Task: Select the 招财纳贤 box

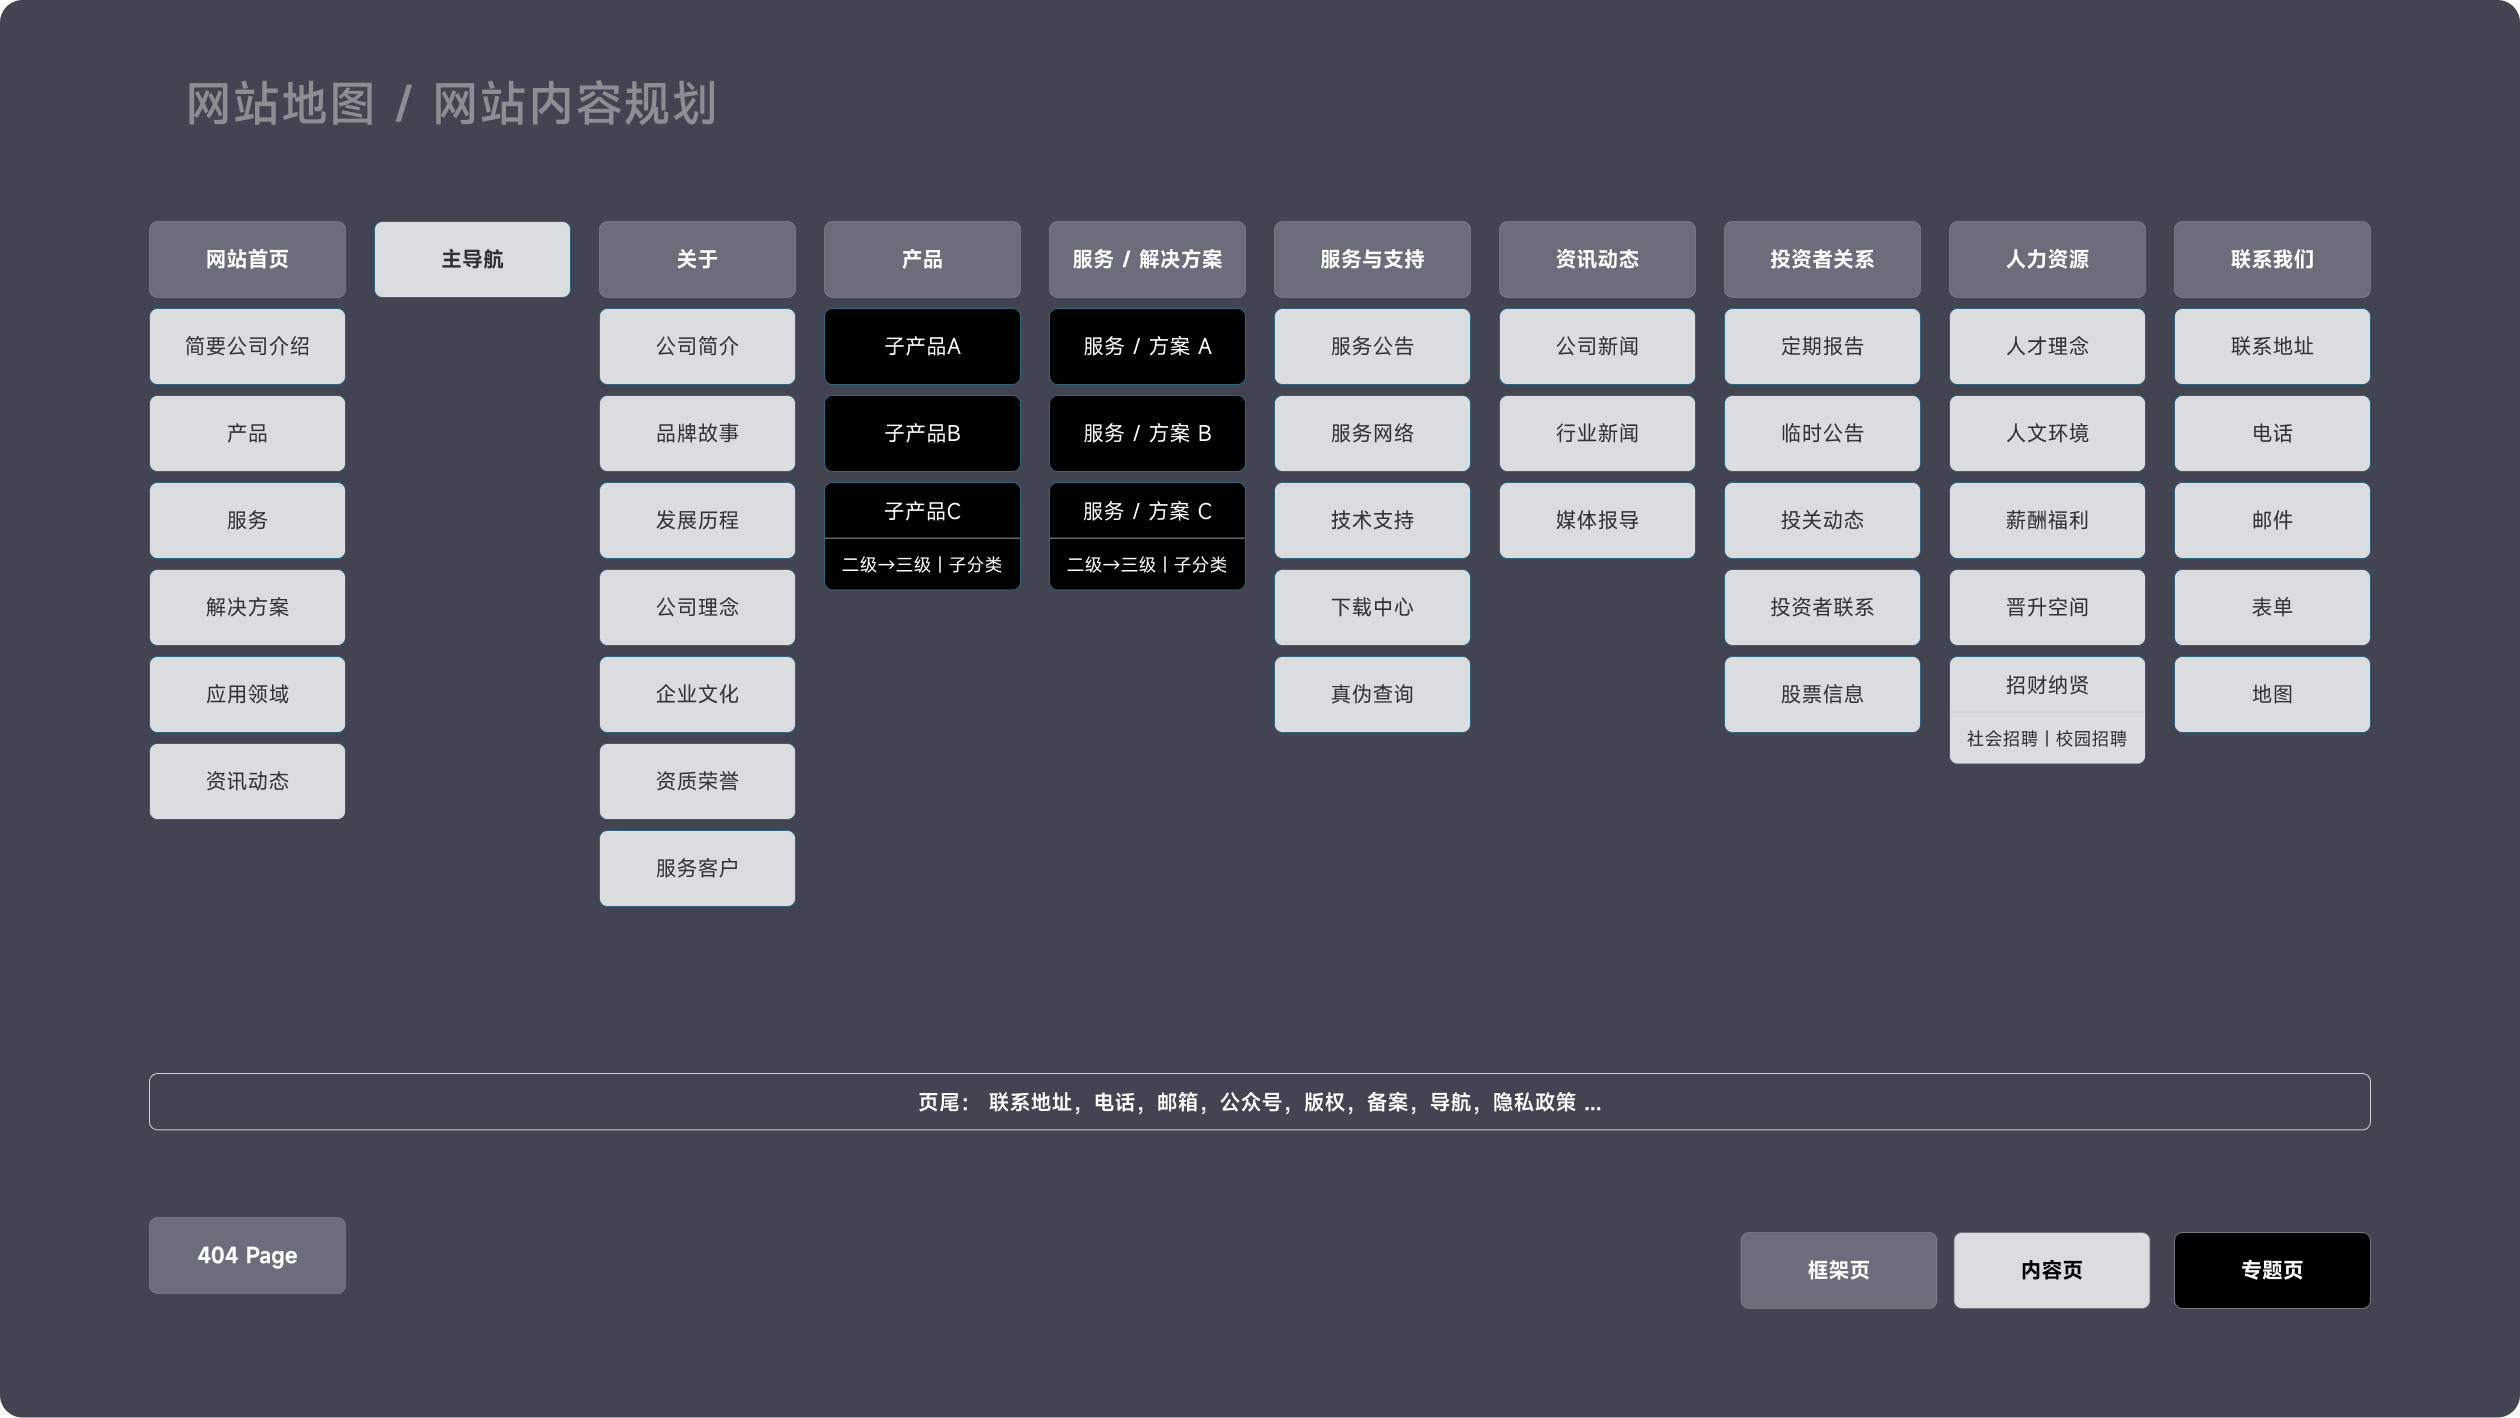Action: pos(2046,685)
